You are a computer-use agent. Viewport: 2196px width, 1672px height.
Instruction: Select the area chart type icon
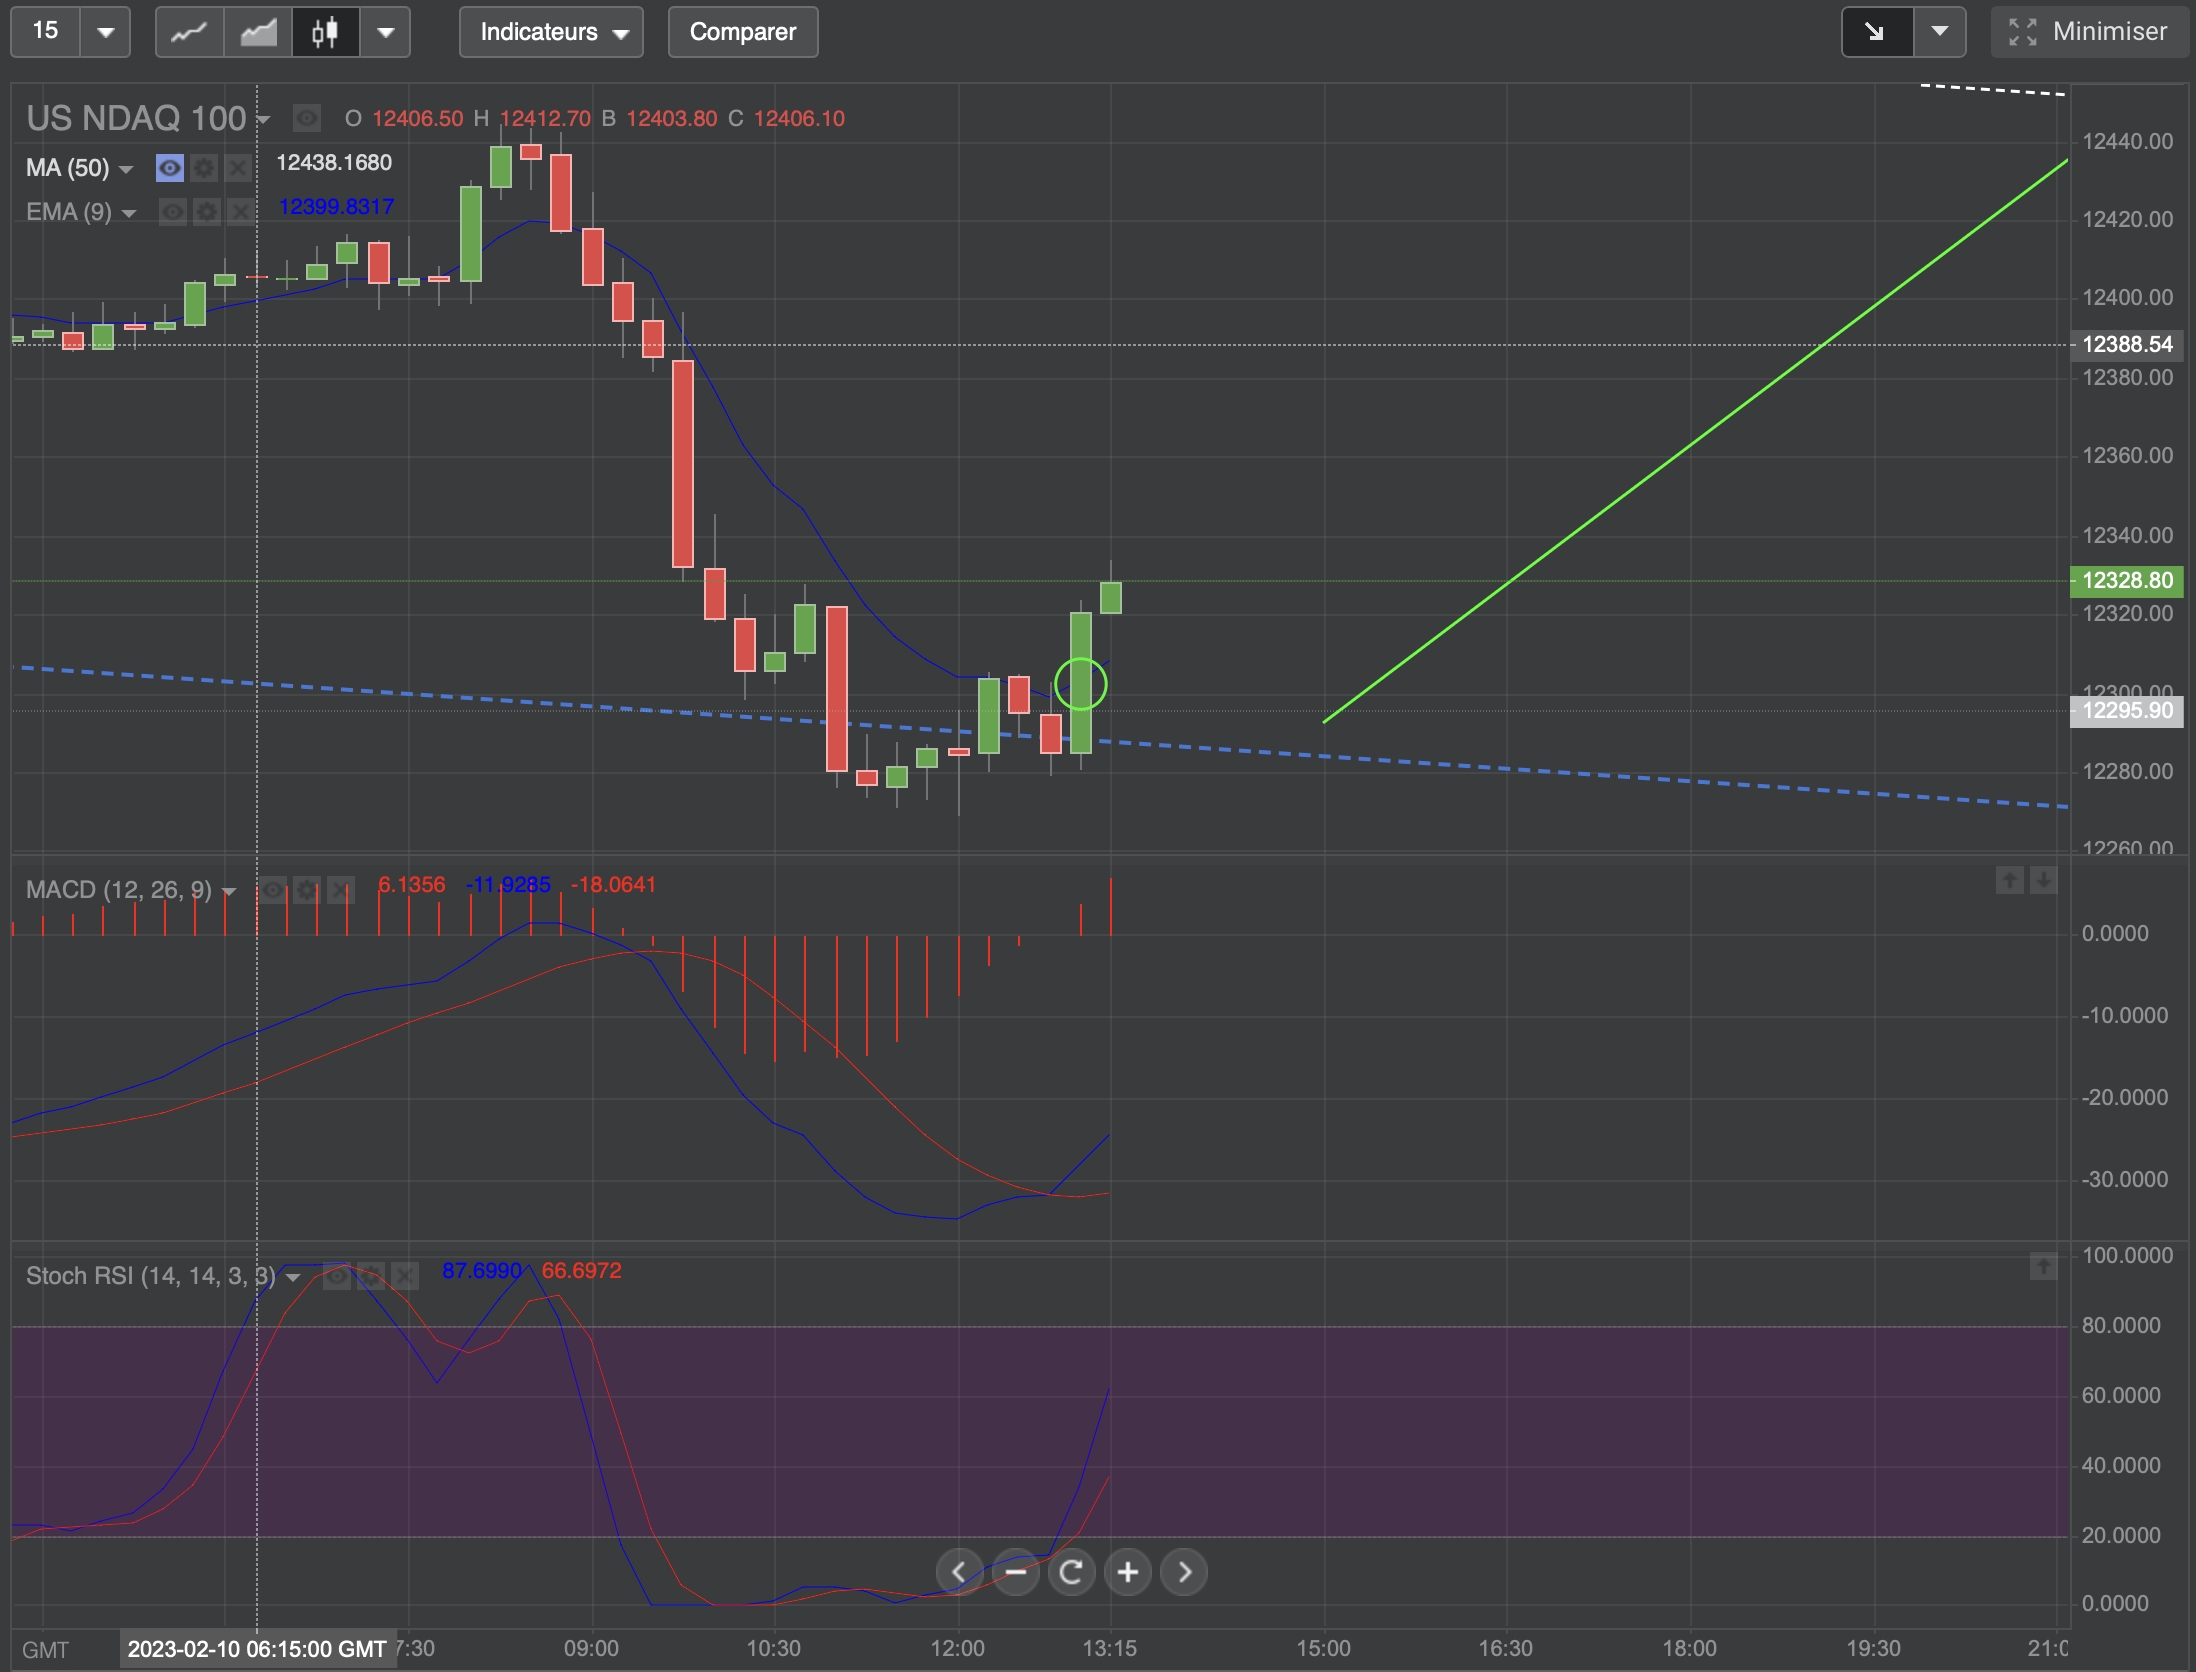pyautogui.click(x=258, y=32)
